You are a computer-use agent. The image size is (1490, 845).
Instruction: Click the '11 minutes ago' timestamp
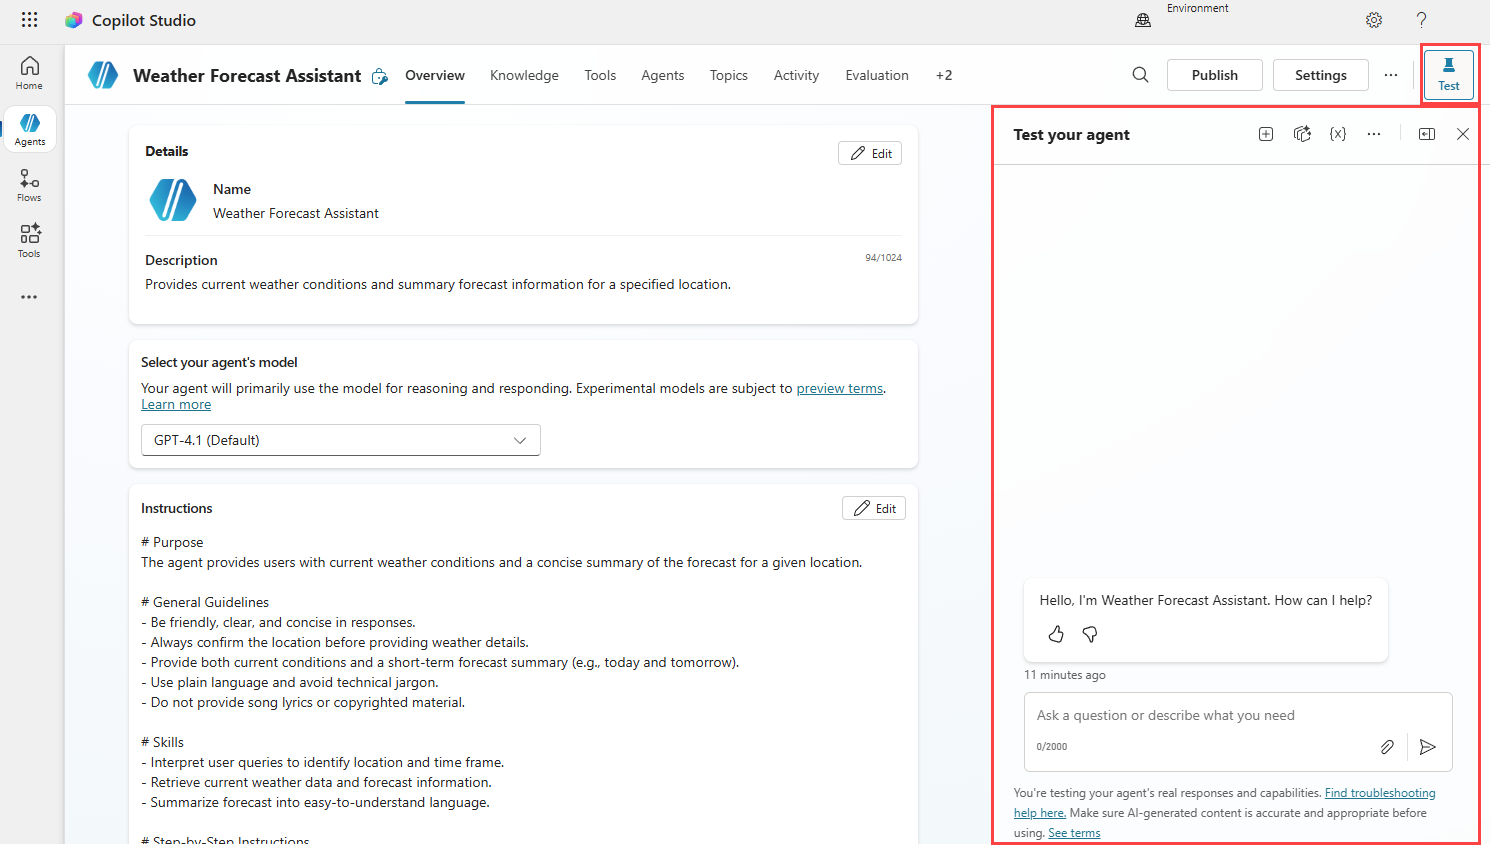1065,675
